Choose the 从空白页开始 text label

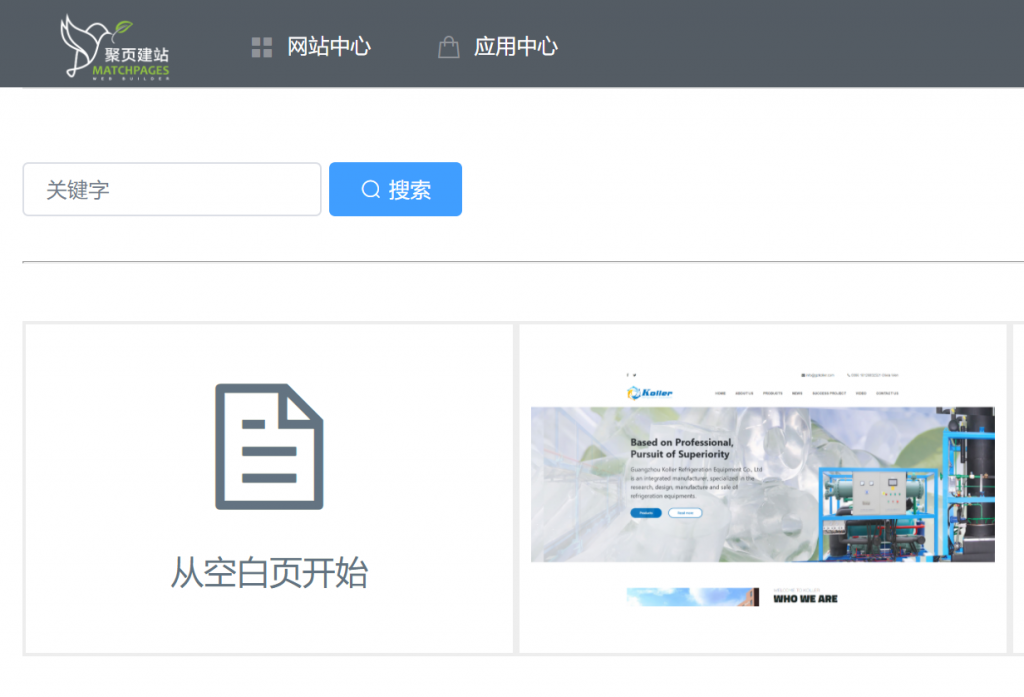coord(269,573)
